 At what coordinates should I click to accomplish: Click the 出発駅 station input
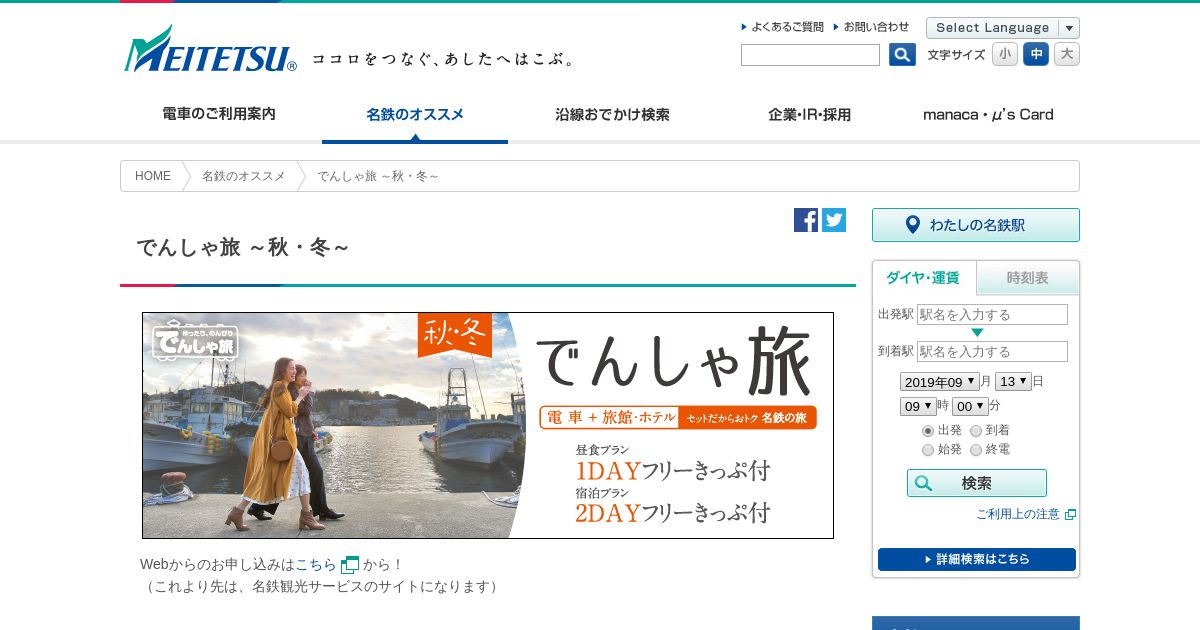tap(992, 314)
